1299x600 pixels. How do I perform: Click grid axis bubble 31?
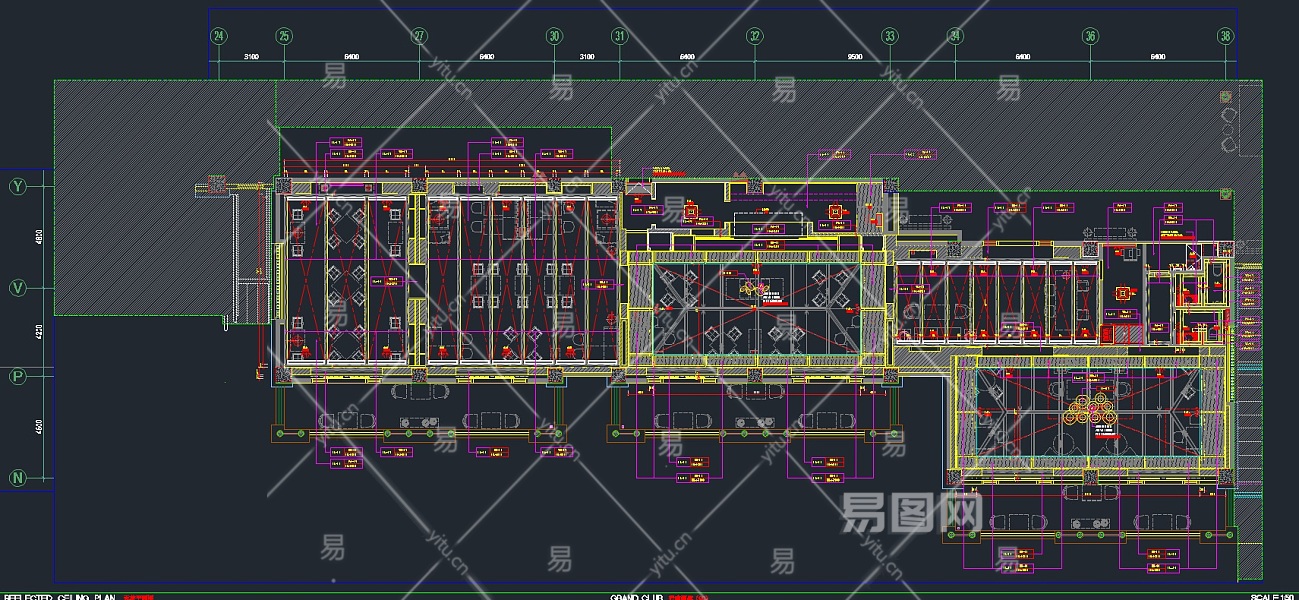click(x=620, y=36)
